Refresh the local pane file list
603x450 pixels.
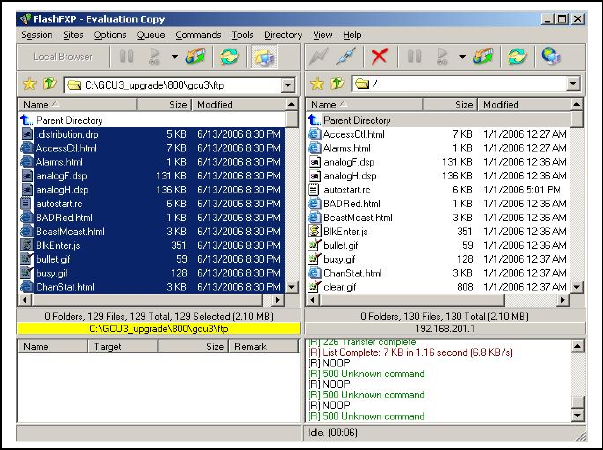pos(229,57)
